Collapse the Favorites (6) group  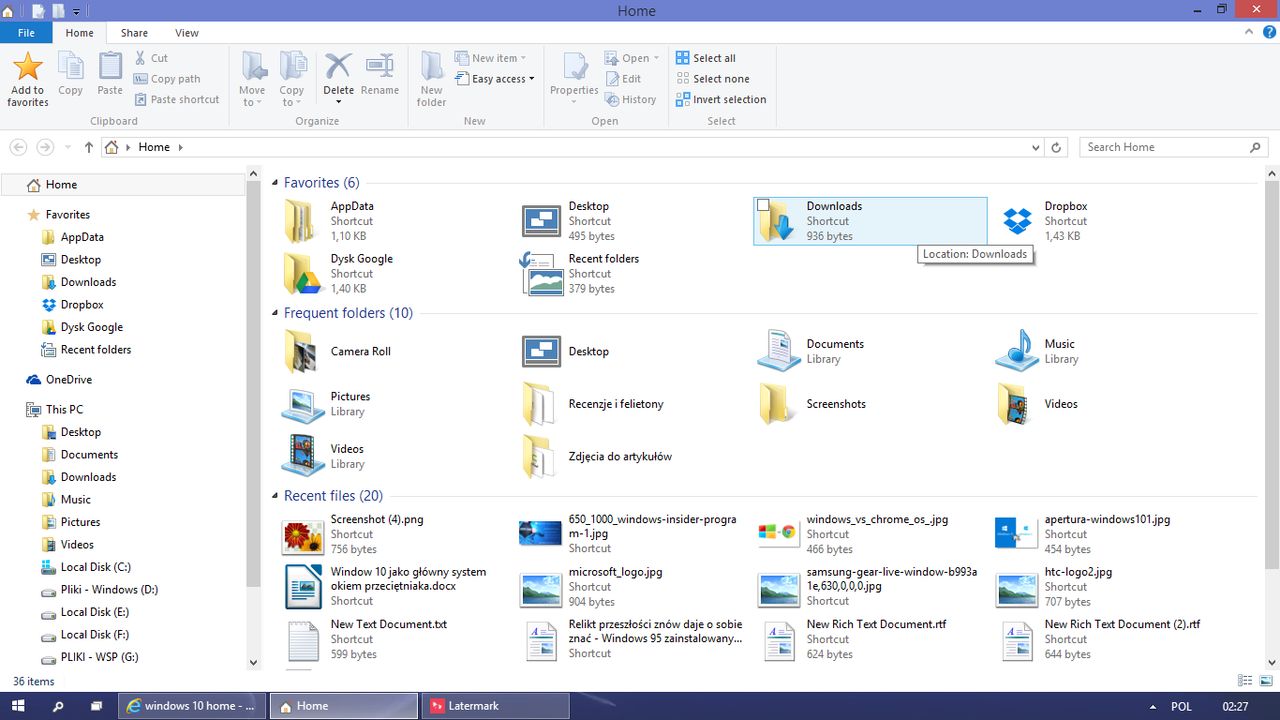click(276, 183)
